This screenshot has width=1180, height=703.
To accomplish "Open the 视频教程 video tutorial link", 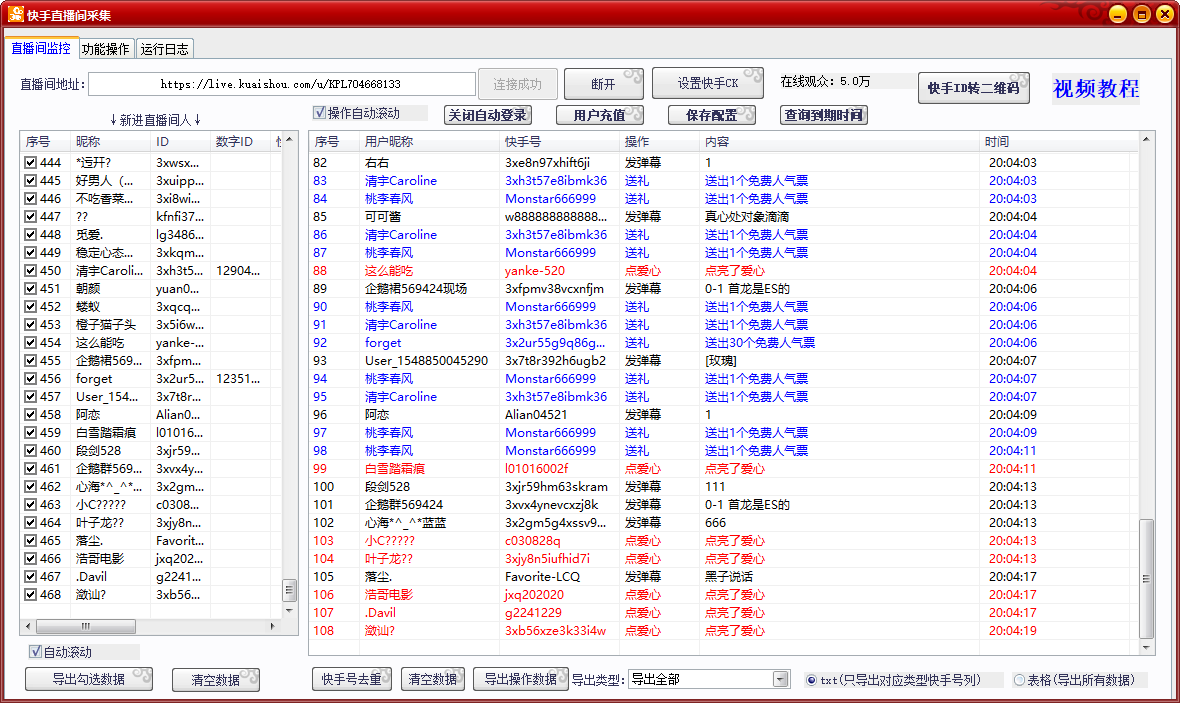I will point(1095,89).
